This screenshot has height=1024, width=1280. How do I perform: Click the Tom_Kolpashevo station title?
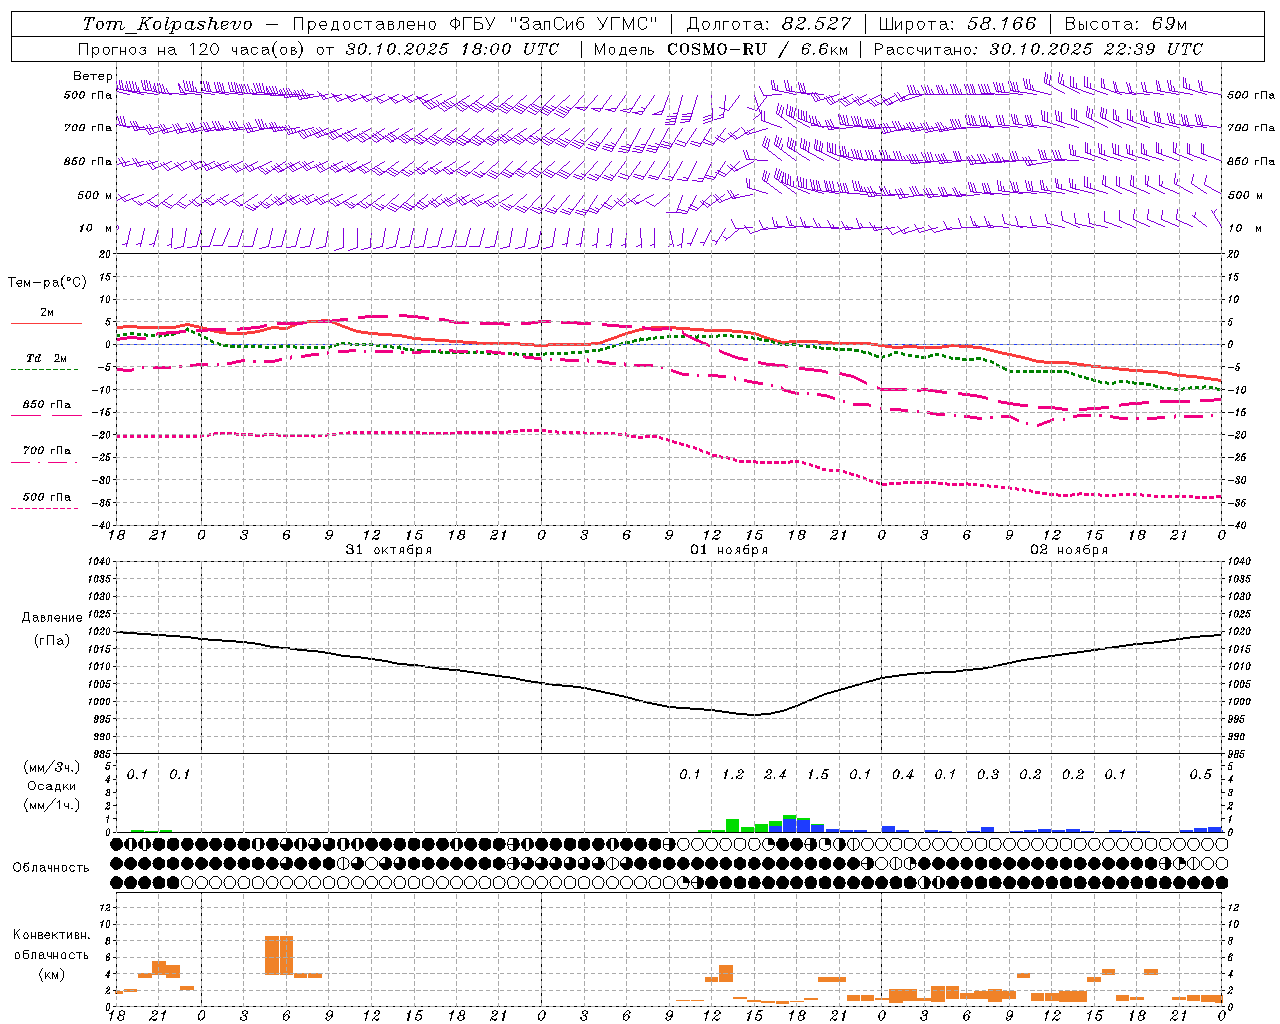pos(168,24)
